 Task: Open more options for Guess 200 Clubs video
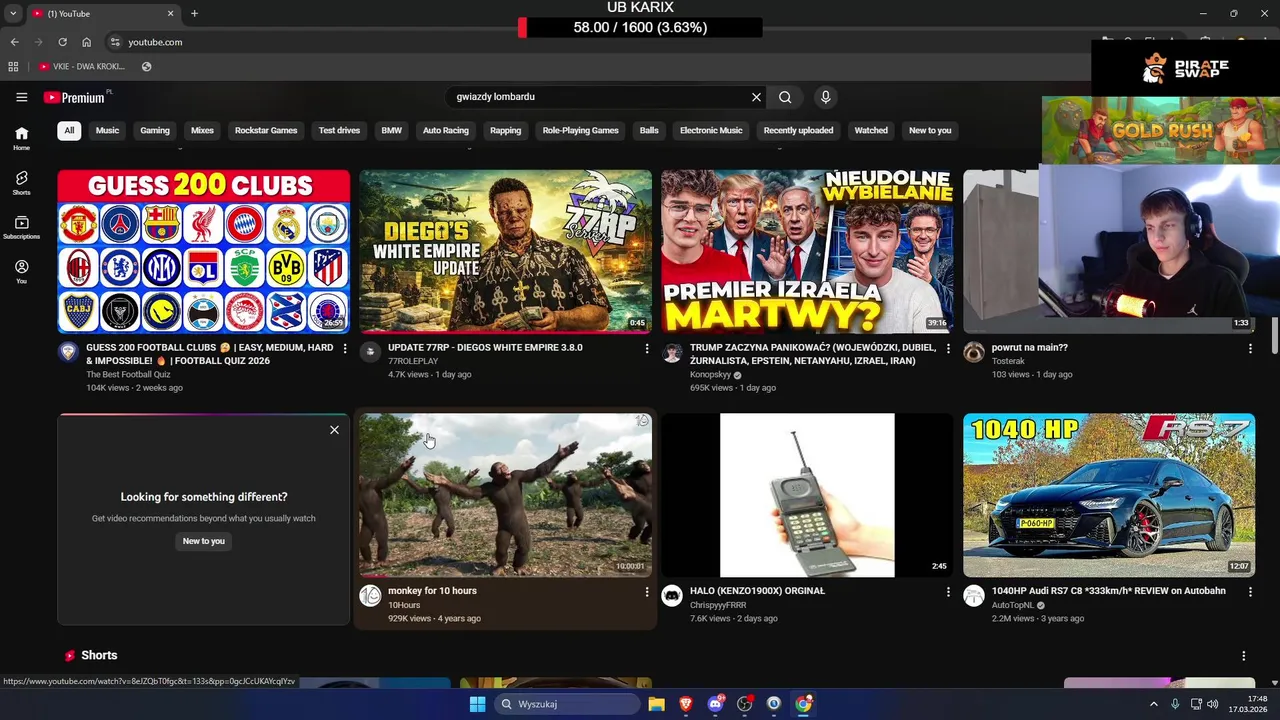coord(345,348)
